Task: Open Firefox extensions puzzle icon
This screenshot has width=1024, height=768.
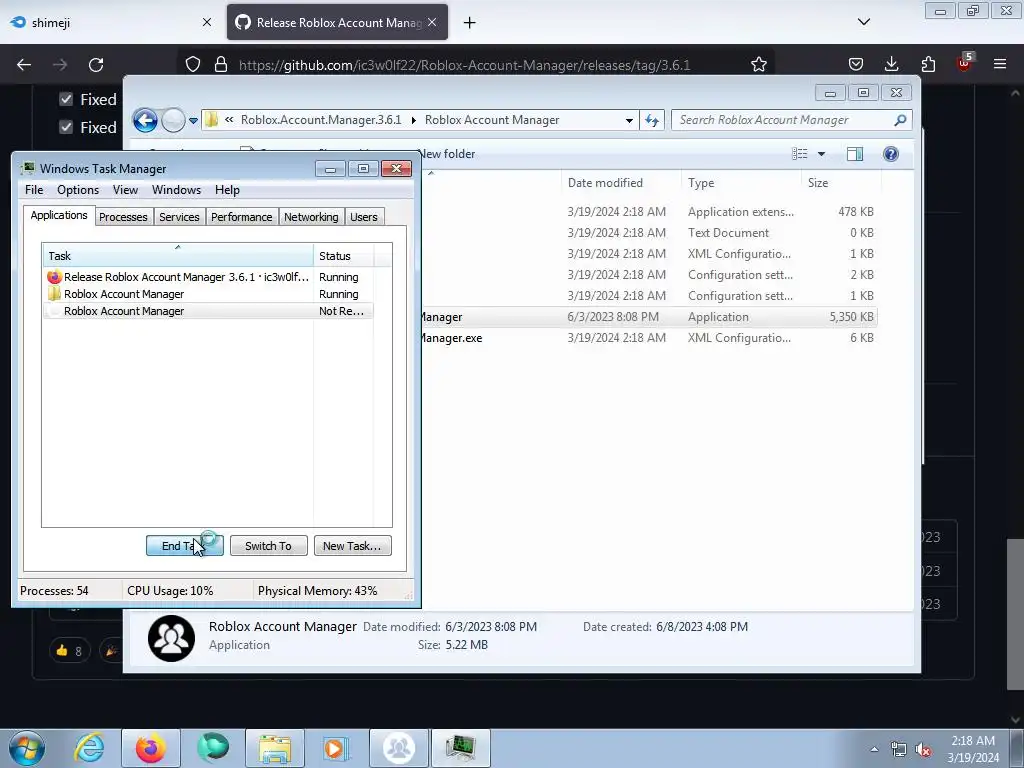Action: click(x=928, y=64)
